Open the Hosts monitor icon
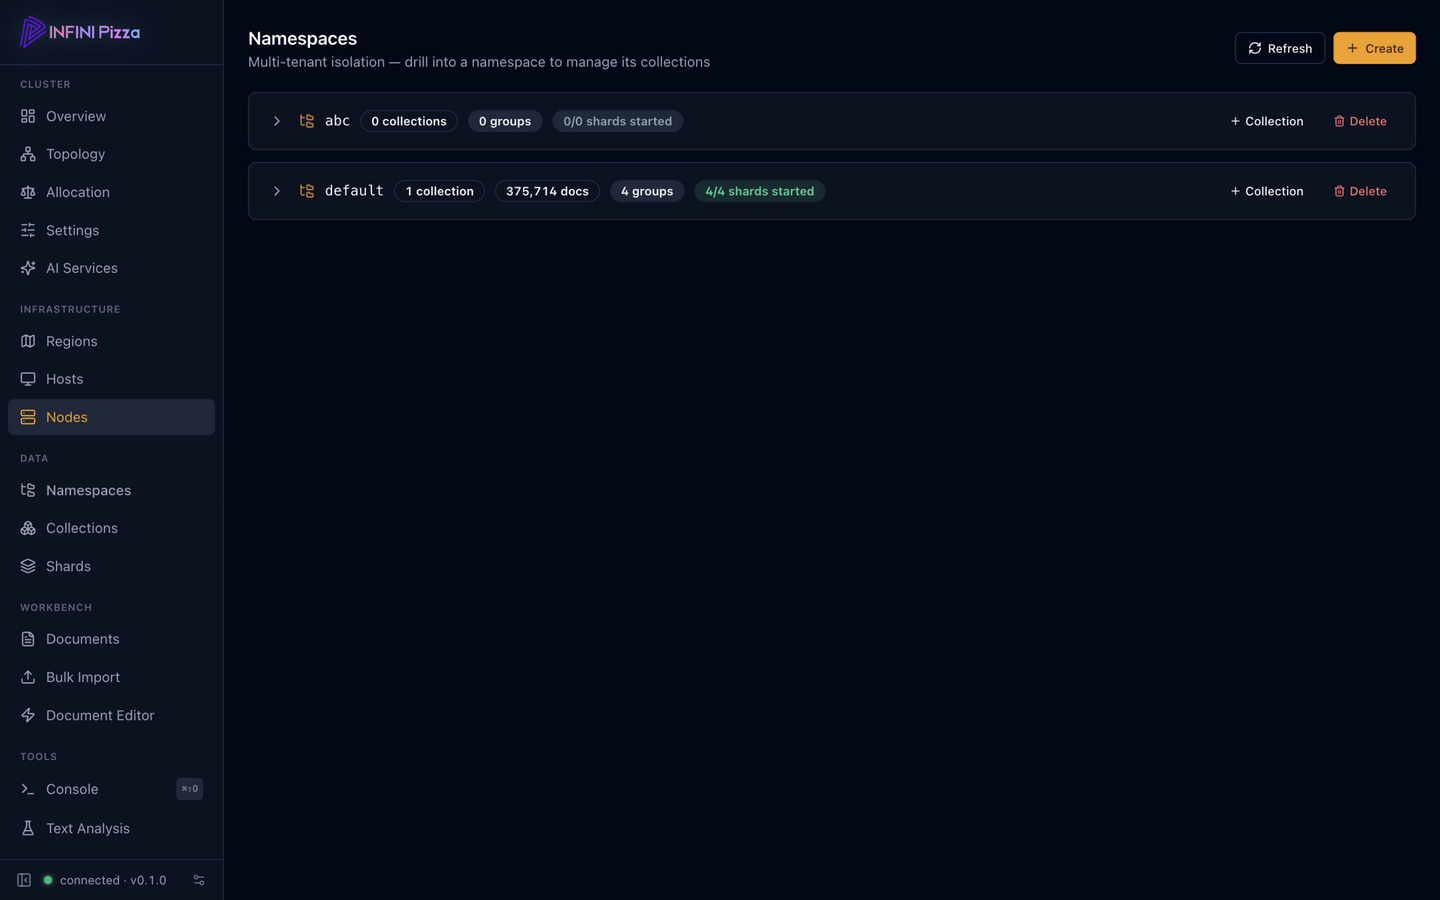Image resolution: width=1440 pixels, height=900 pixels. (28, 379)
